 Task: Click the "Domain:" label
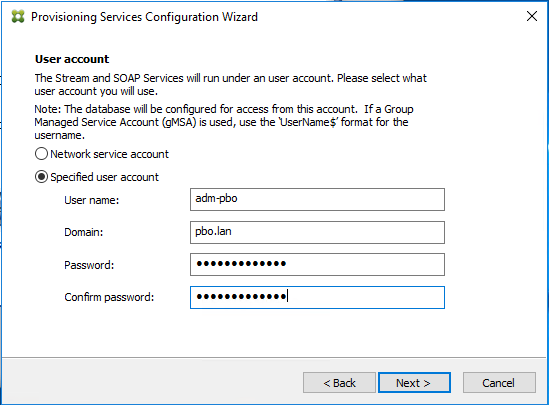(84, 232)
